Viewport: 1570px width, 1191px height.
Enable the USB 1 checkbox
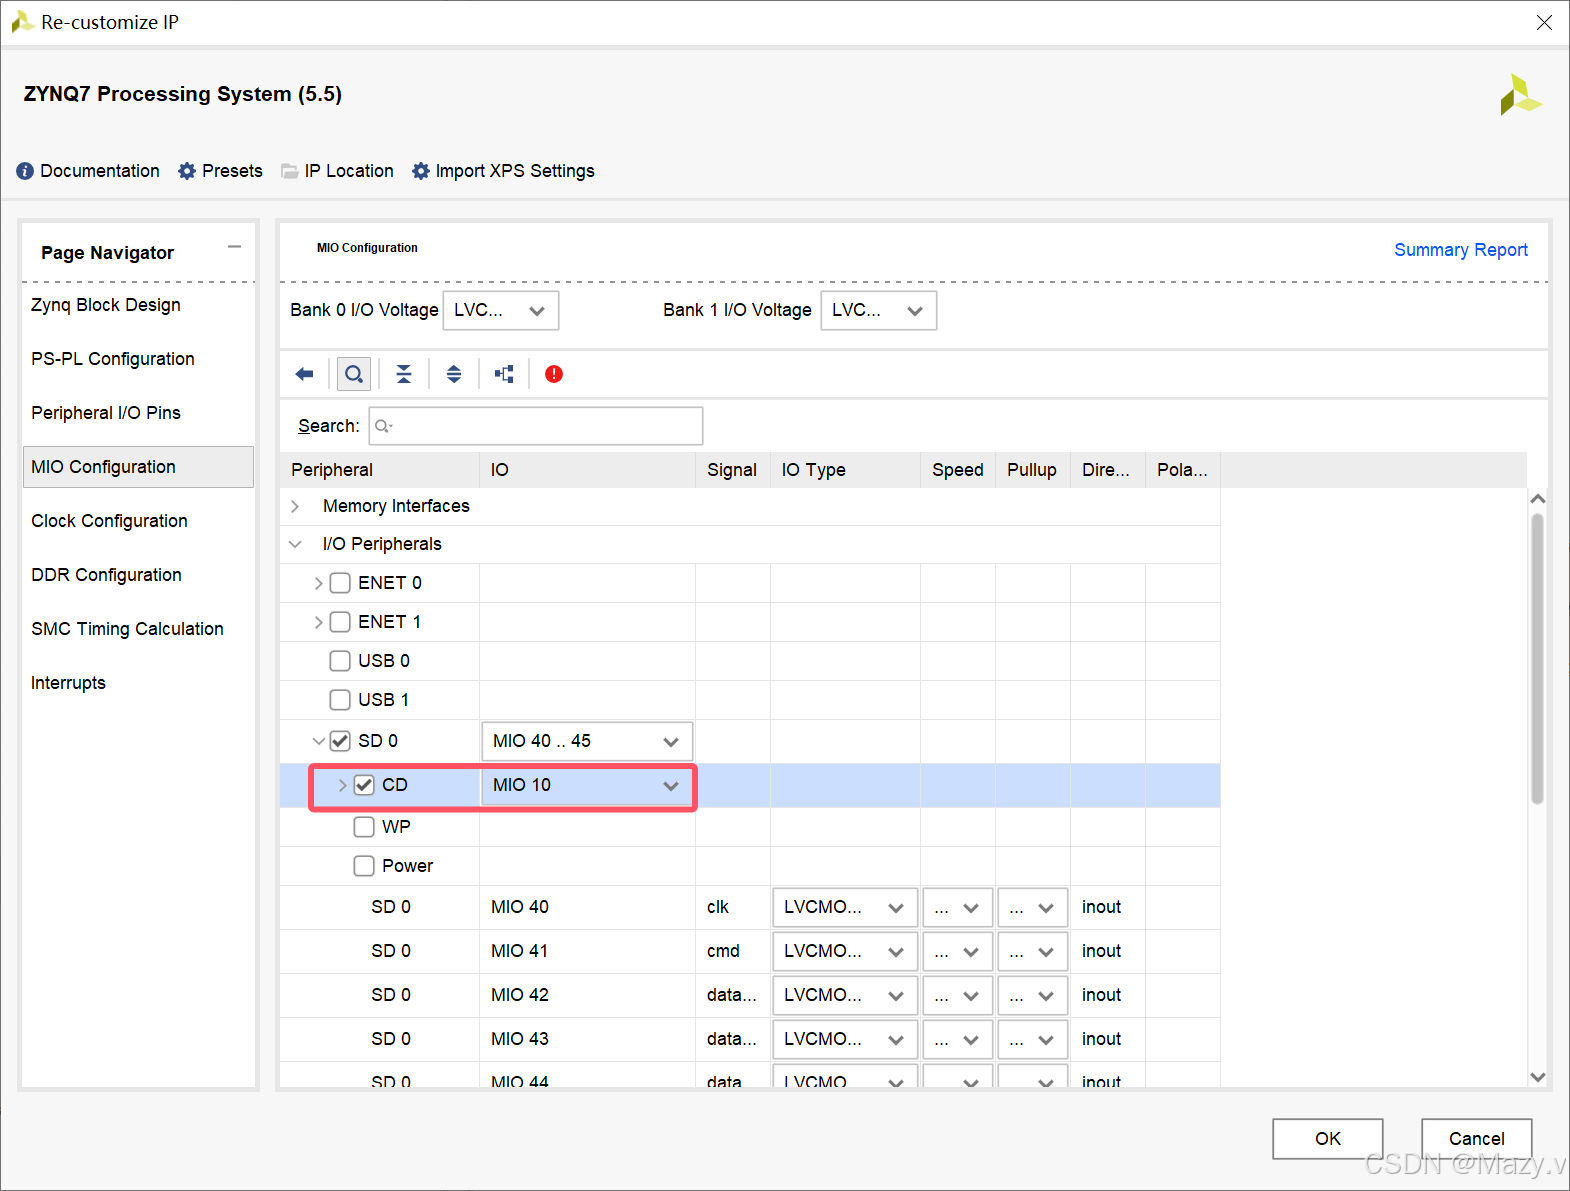coord(340,700)
